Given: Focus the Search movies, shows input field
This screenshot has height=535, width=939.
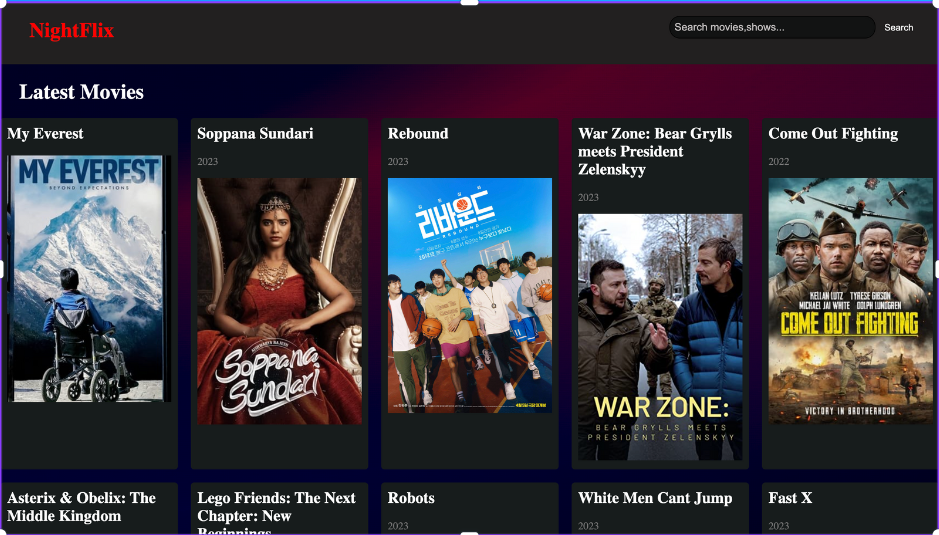Looking at the screenshot, I should 771,28.
